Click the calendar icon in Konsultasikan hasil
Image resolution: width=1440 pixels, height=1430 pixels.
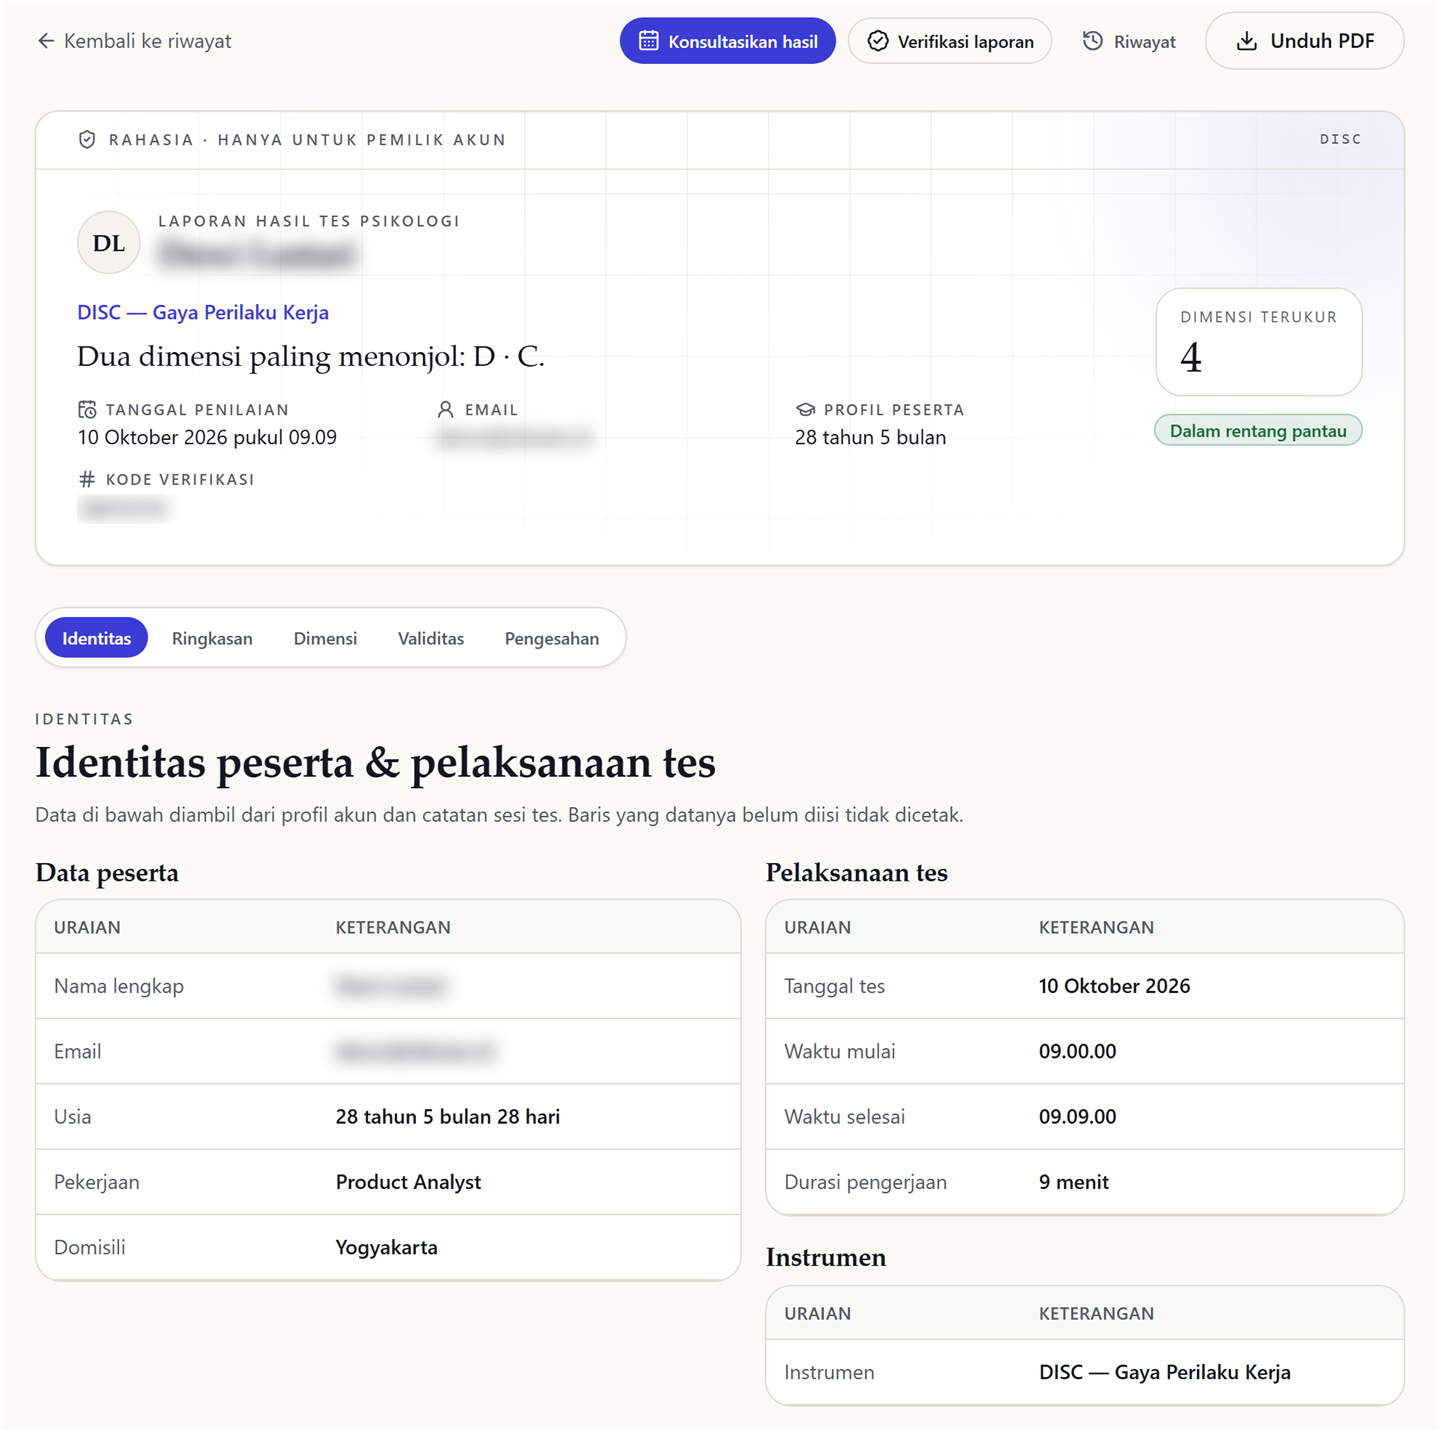point(649,41)
